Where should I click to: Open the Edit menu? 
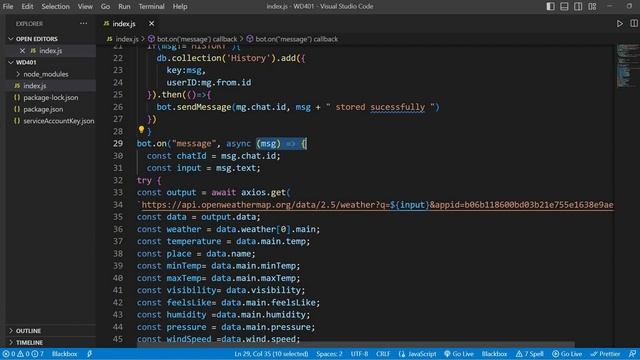(x=27, y=7)
